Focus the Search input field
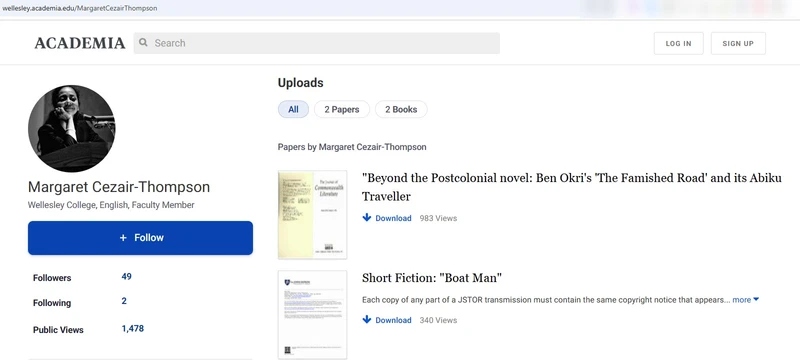The width and height of the screenshot is (800, 360). (x=317, y=43)
